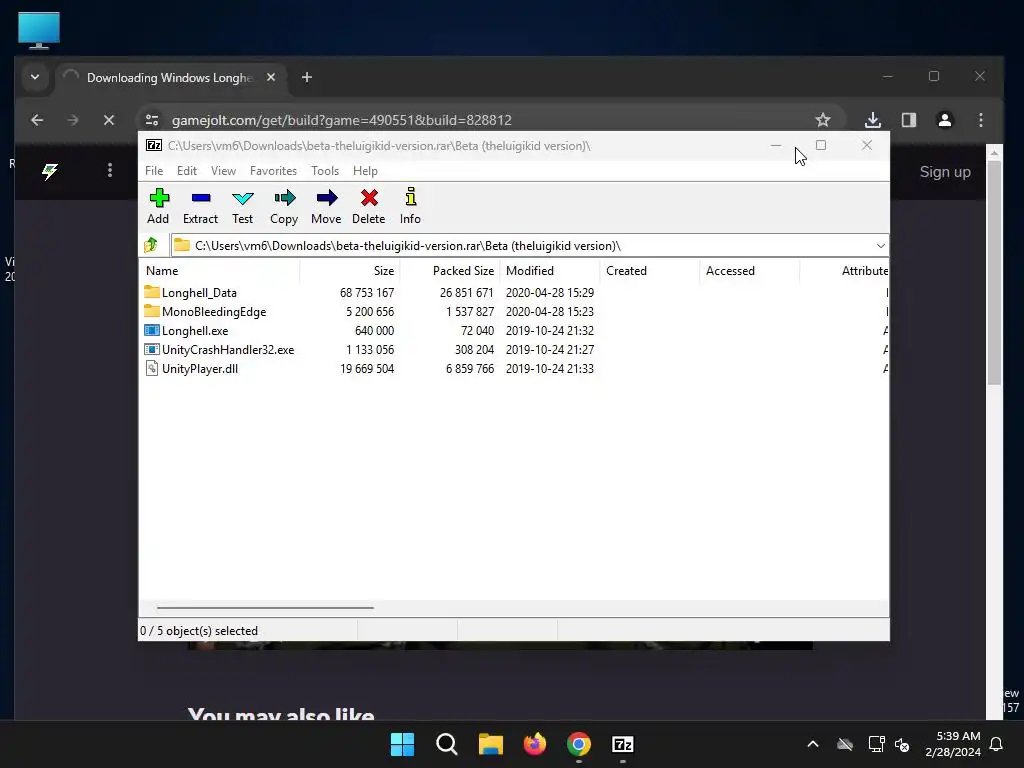1024x768 pixels.
Task: Switch to 7-Zip taskbar icon
Action: click(x=623, y=744)
